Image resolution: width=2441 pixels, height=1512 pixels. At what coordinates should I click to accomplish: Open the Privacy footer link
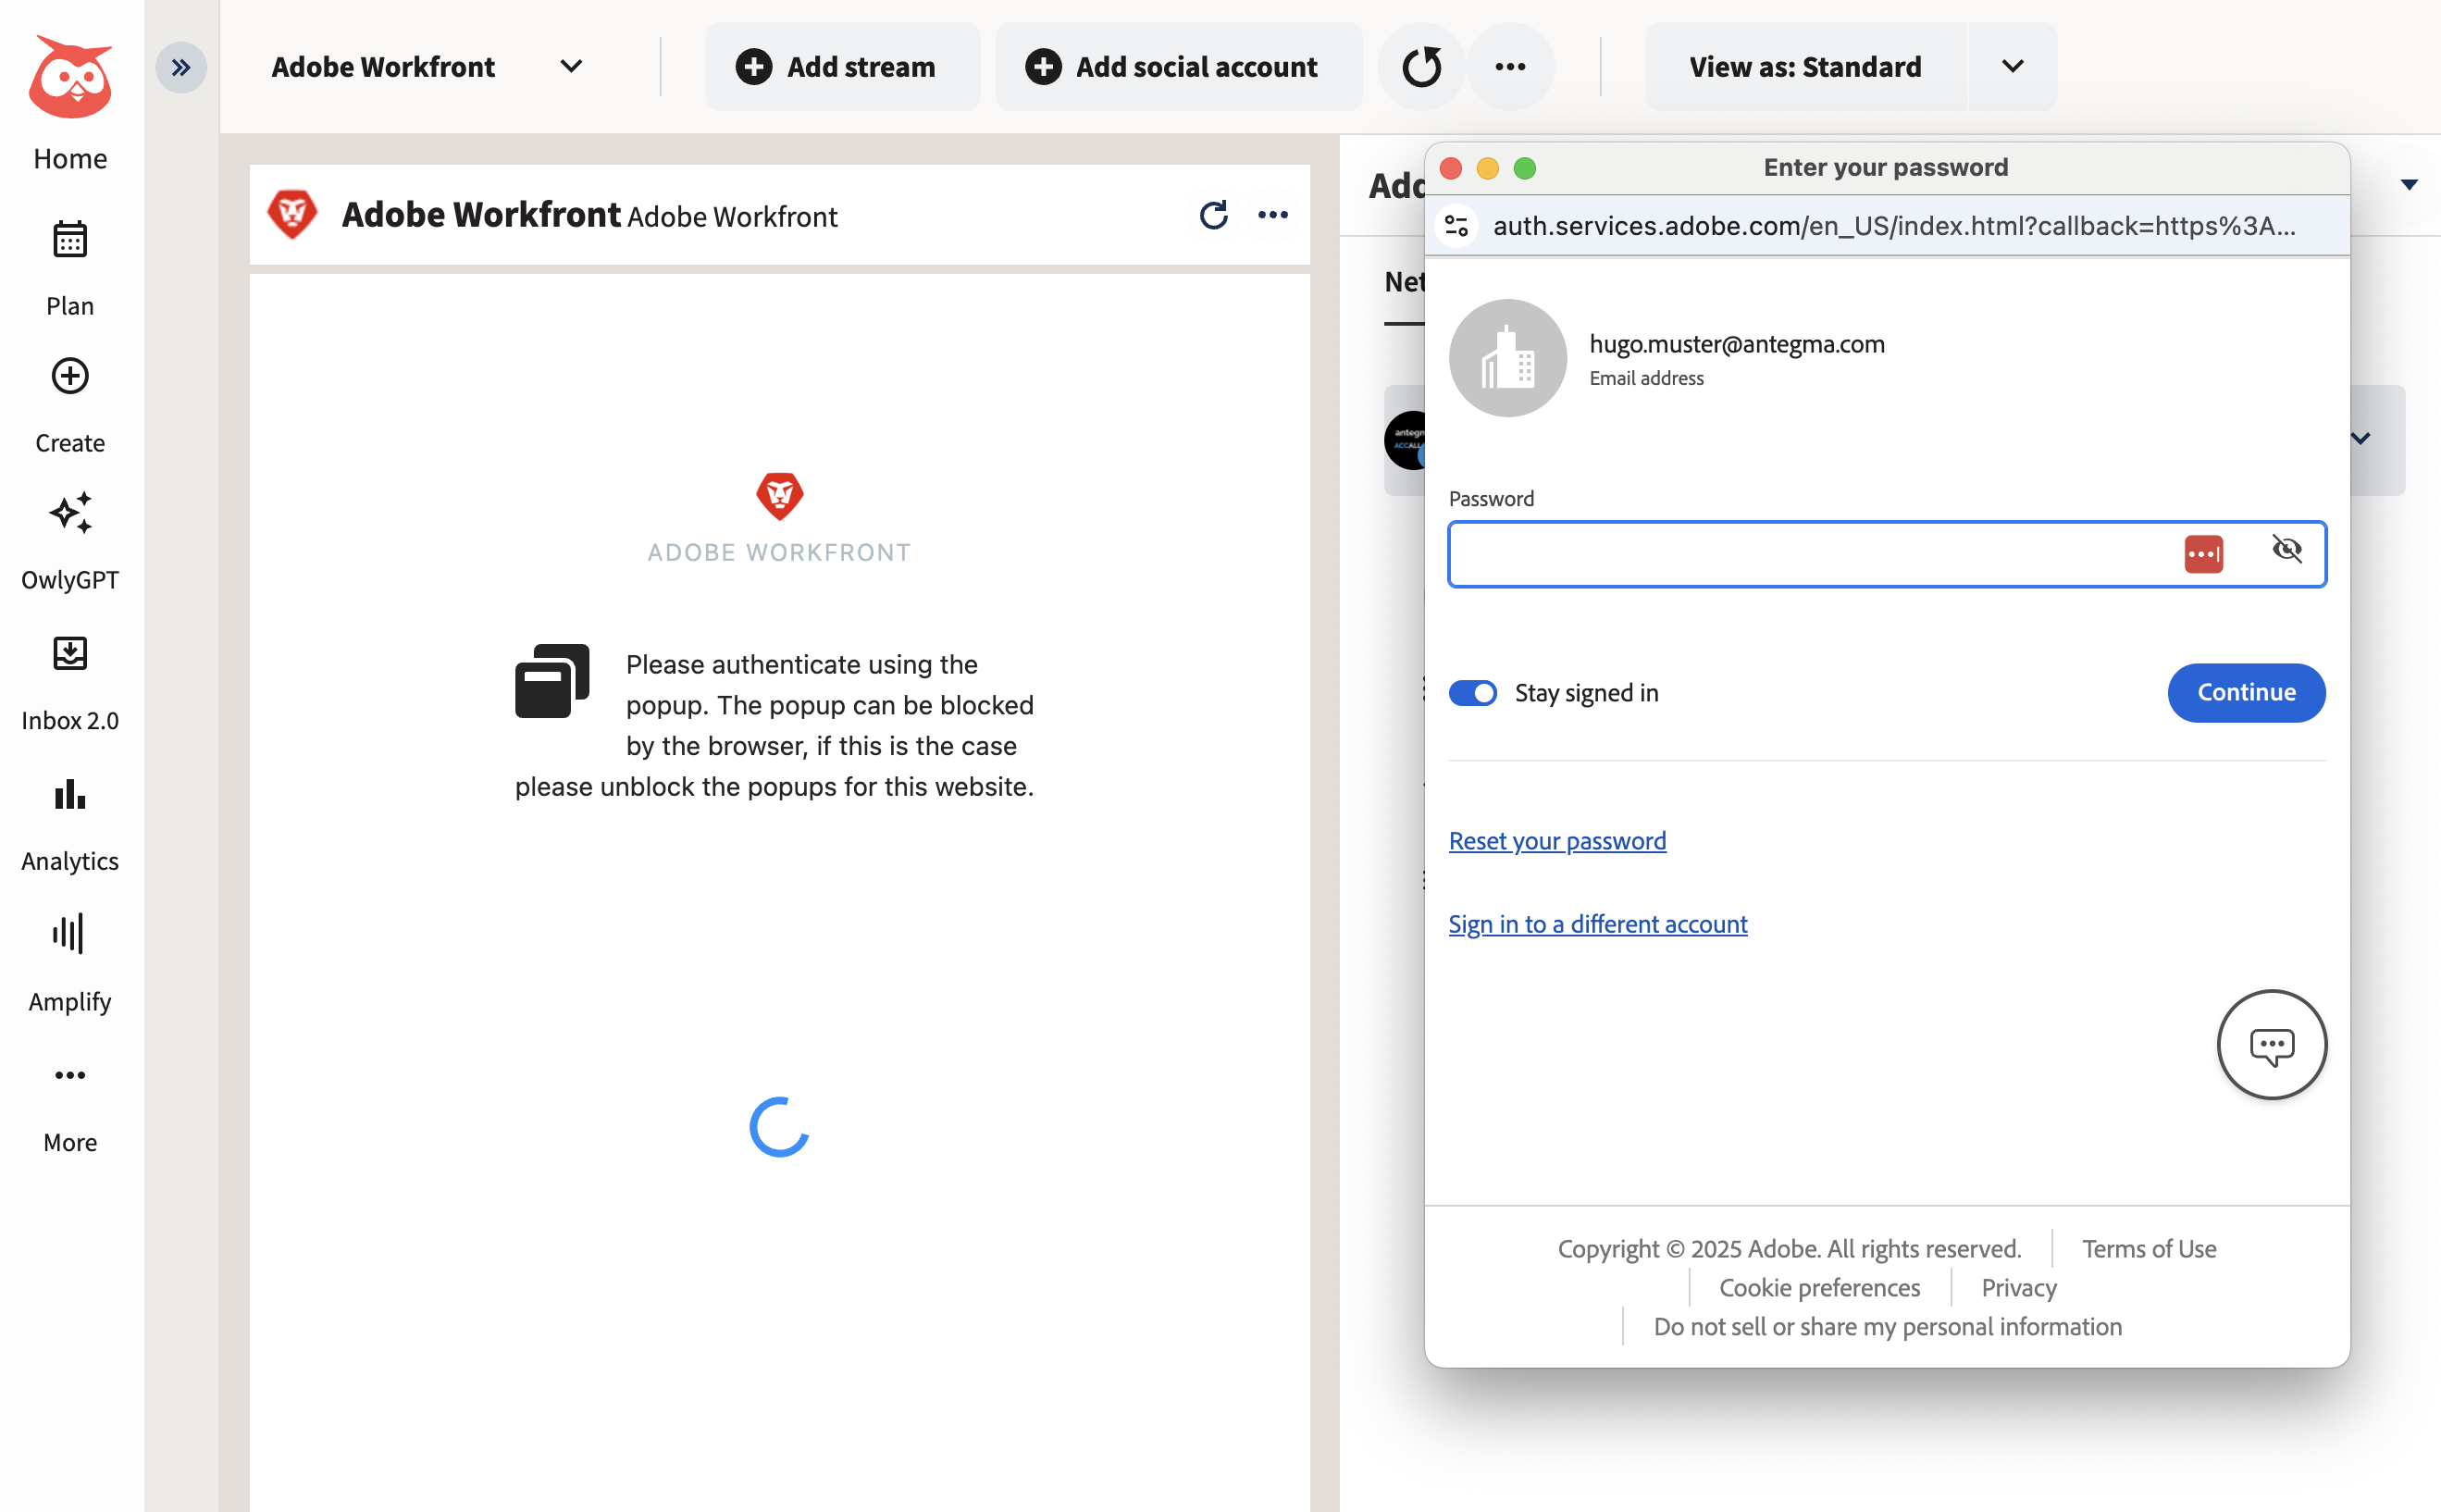point(2019,1288)
